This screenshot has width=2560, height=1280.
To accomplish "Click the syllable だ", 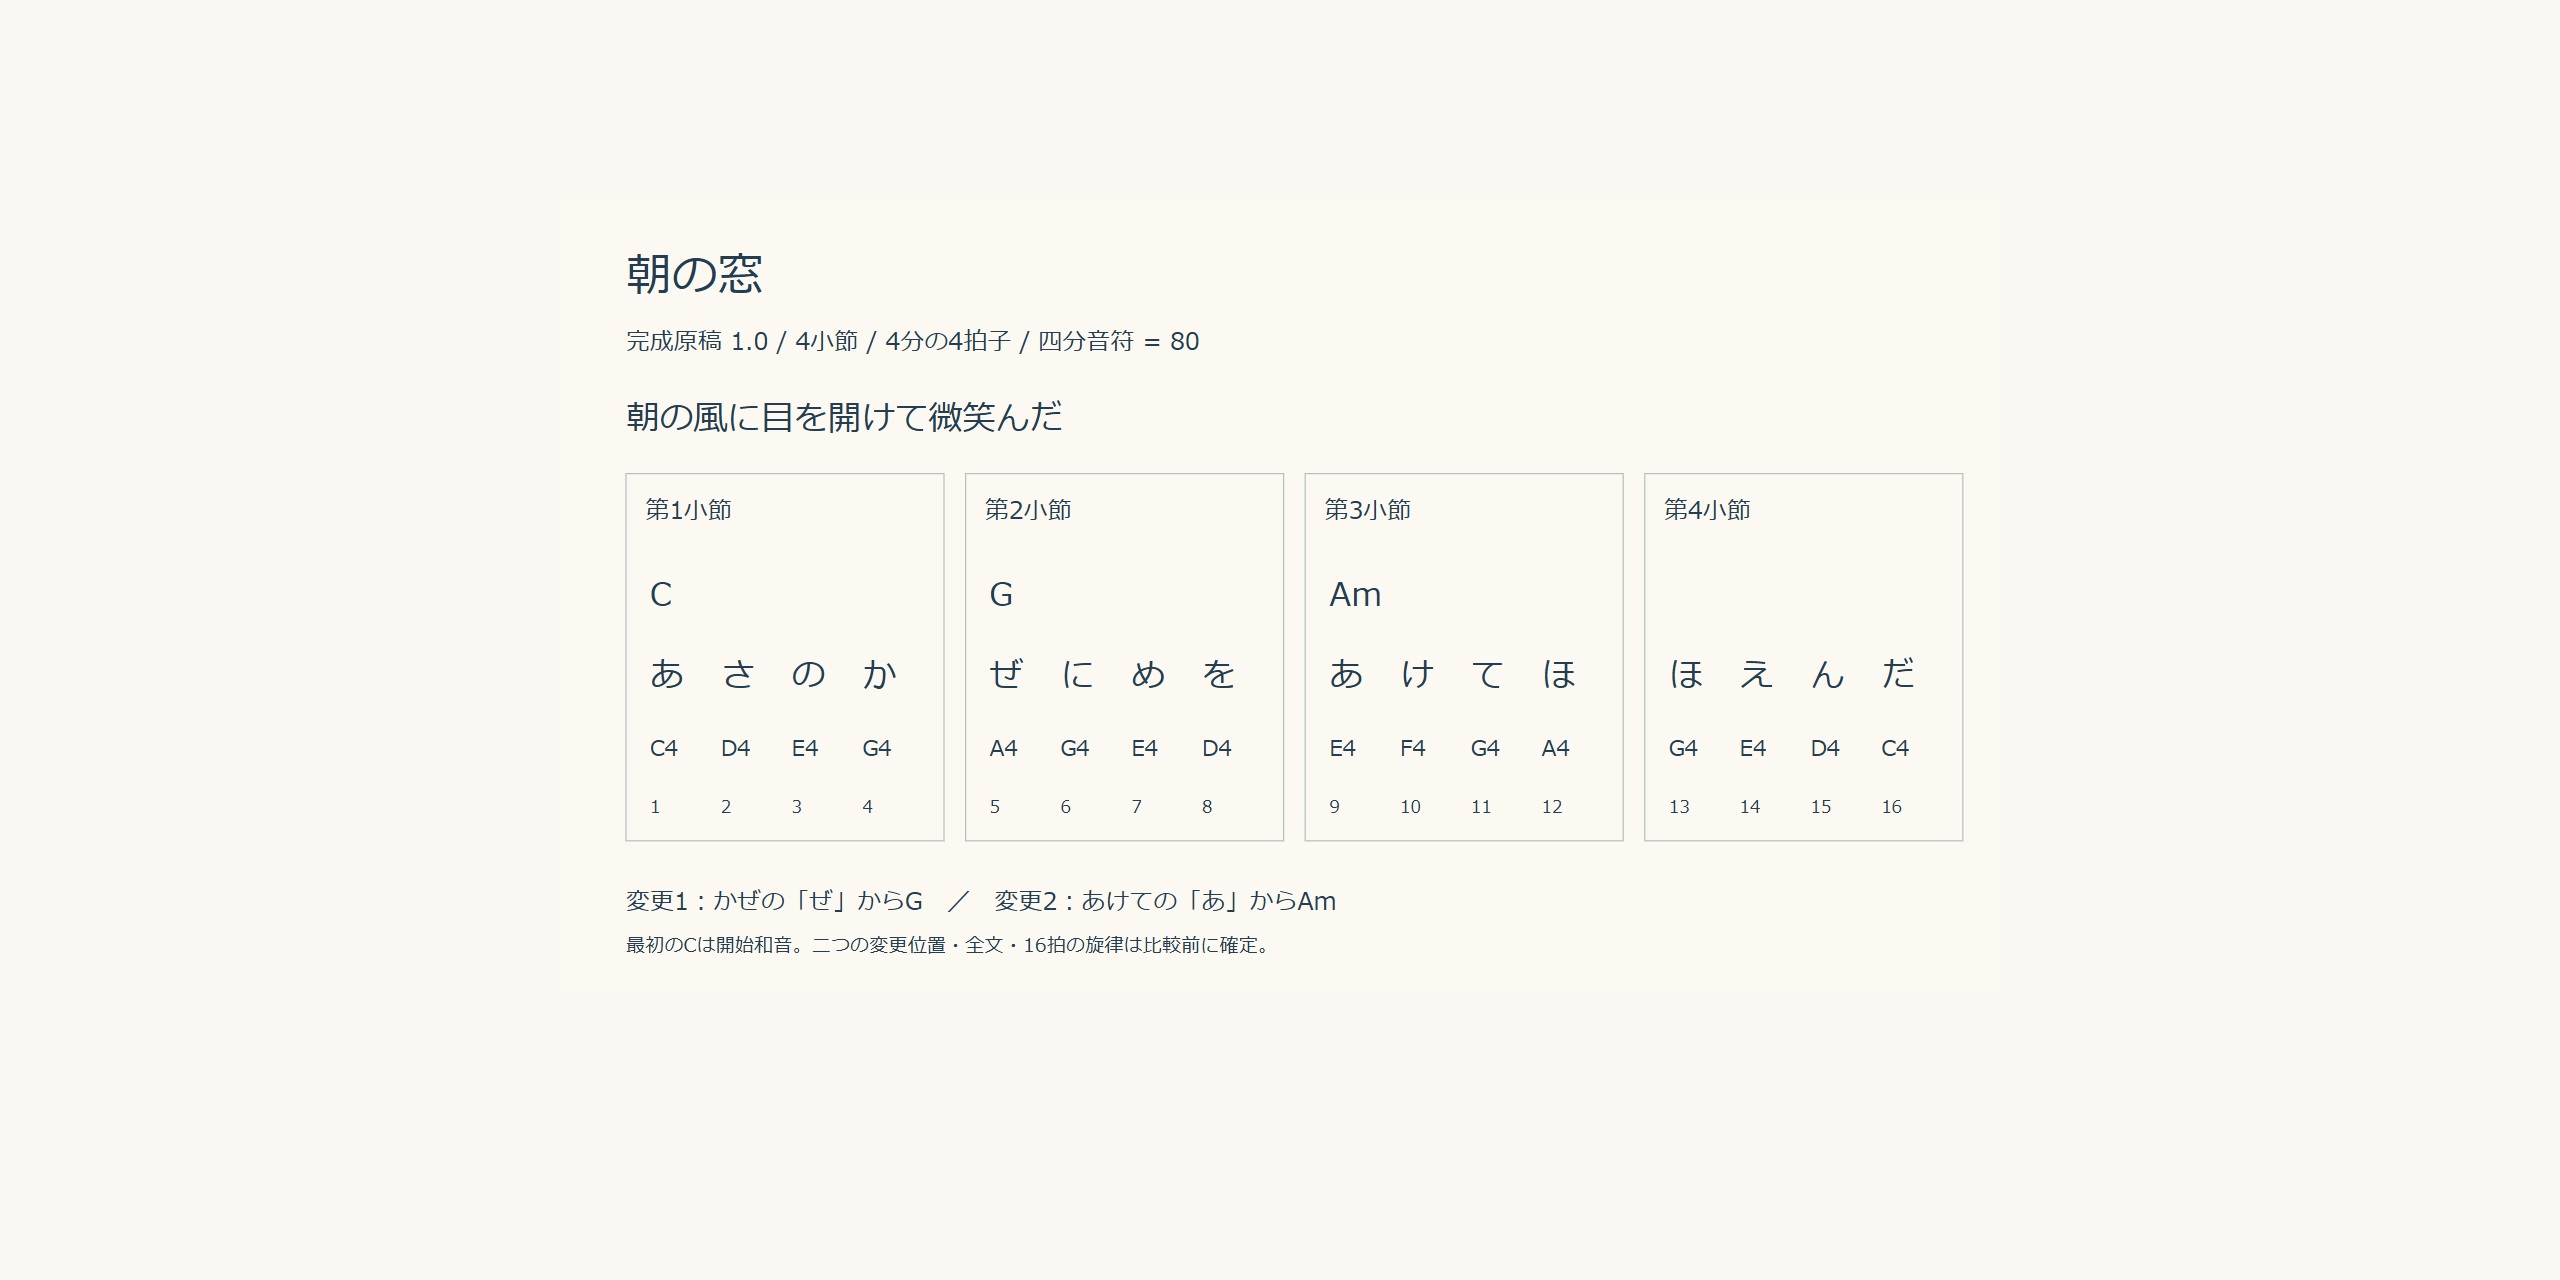I will point(1898,674).
